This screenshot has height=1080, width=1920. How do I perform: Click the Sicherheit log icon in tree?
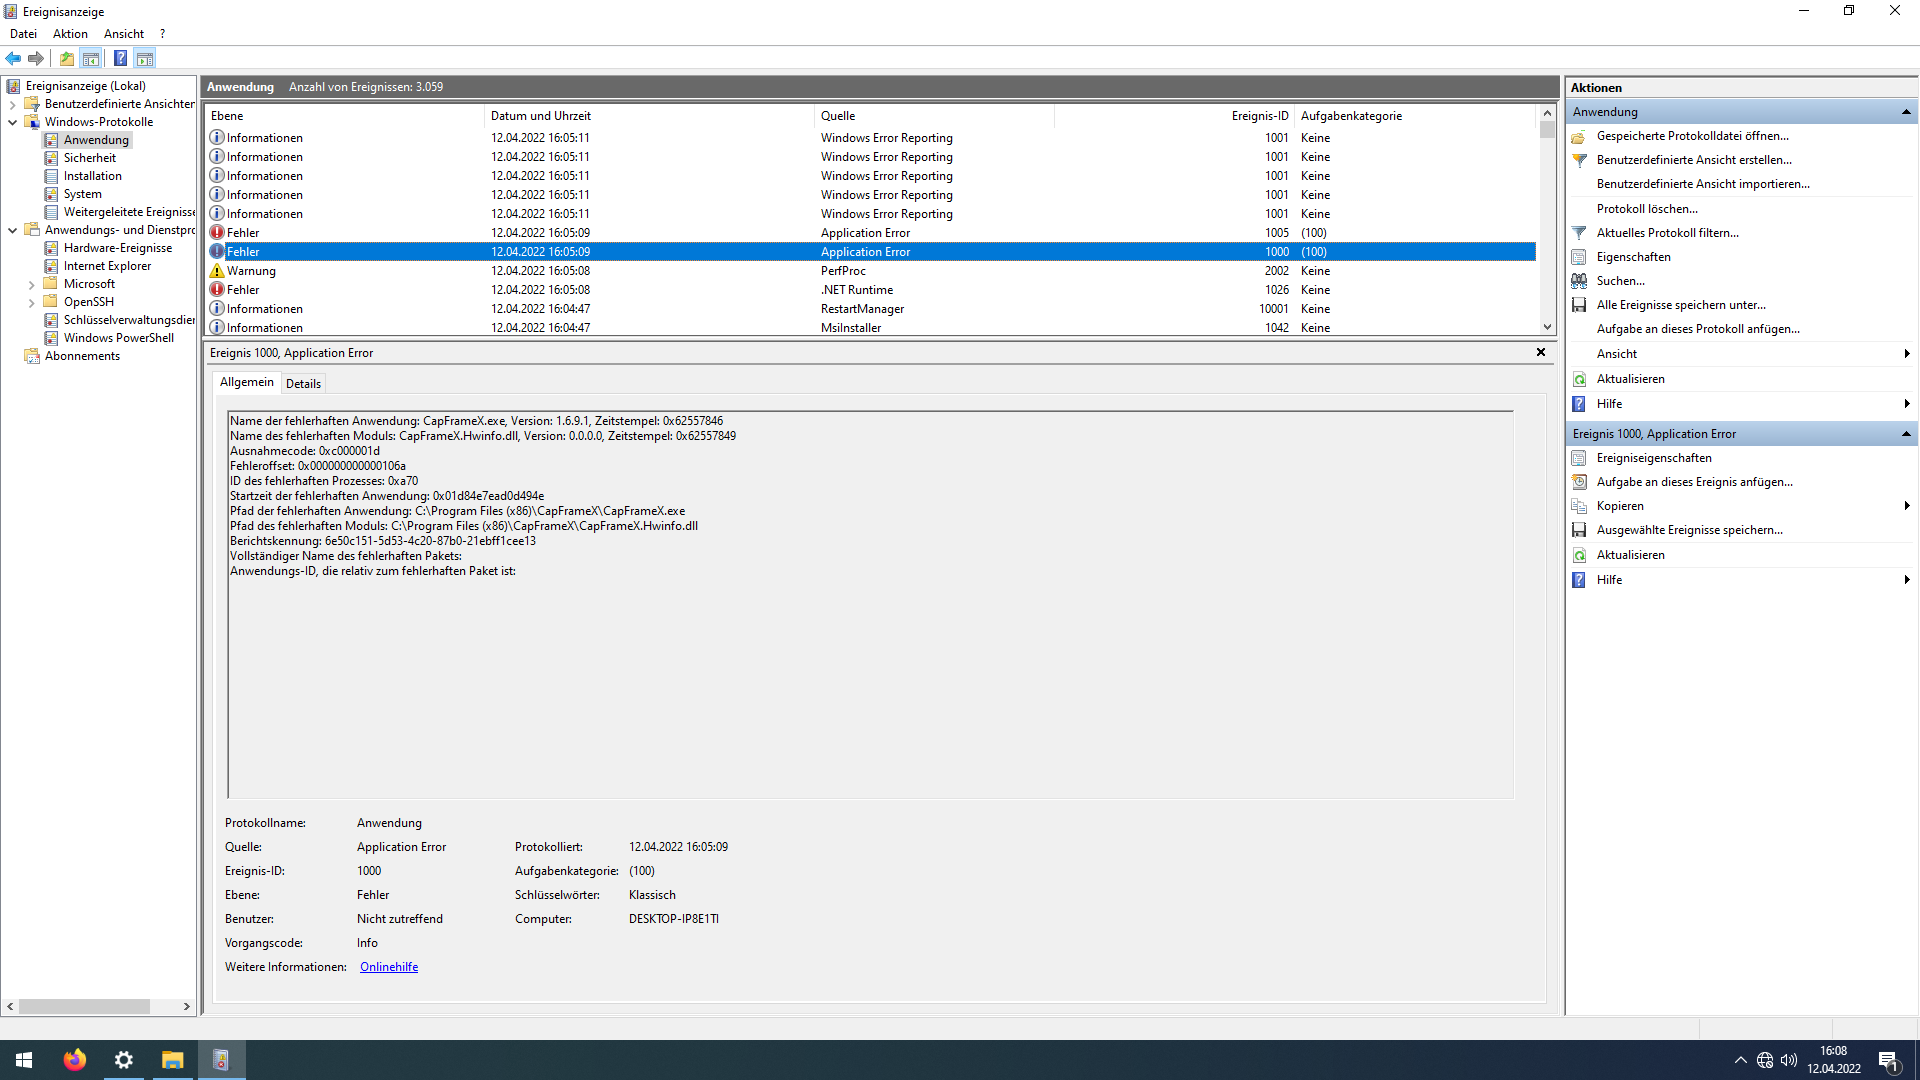click(x=51, y=158)
